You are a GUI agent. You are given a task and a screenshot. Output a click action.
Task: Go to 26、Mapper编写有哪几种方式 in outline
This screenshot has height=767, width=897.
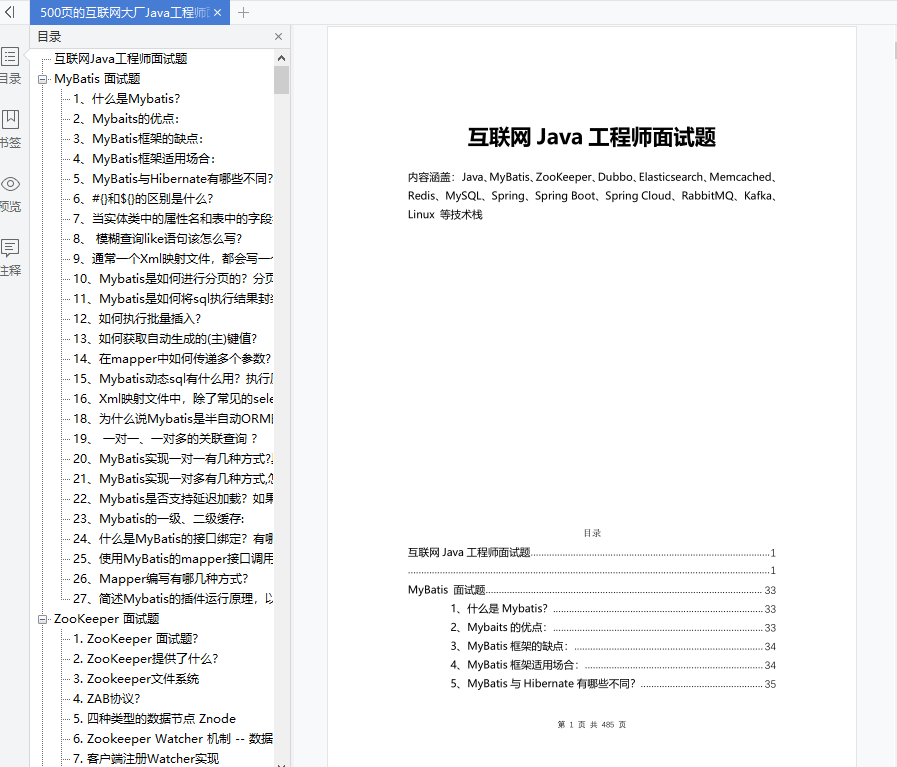161,579
